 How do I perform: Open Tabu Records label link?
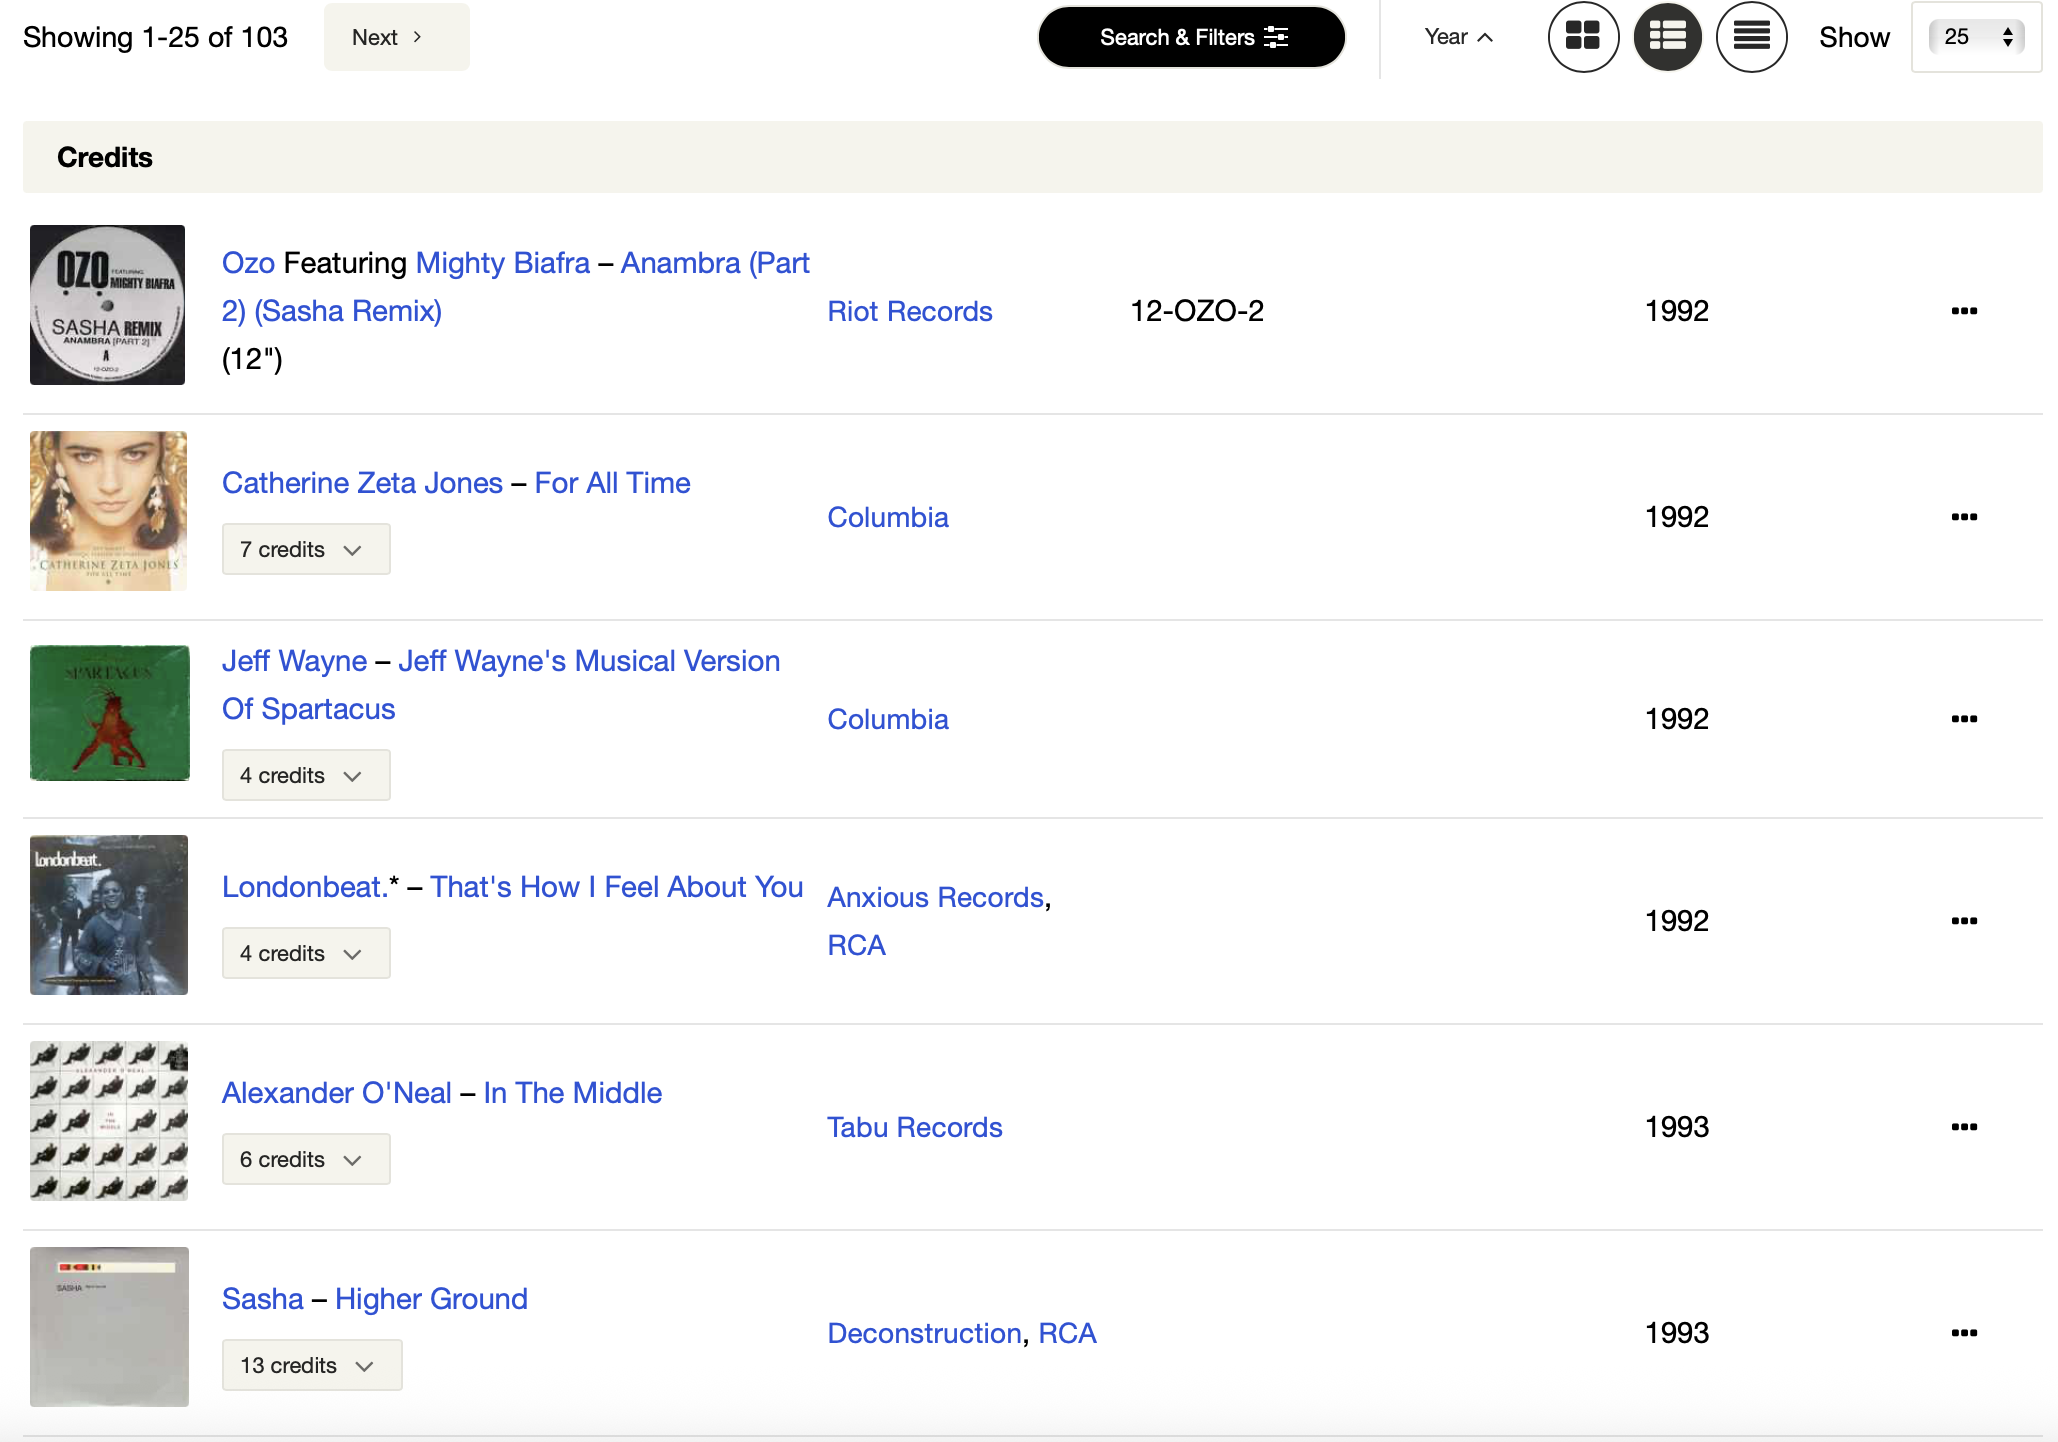pyautogui.click(x=914, y=1127)
